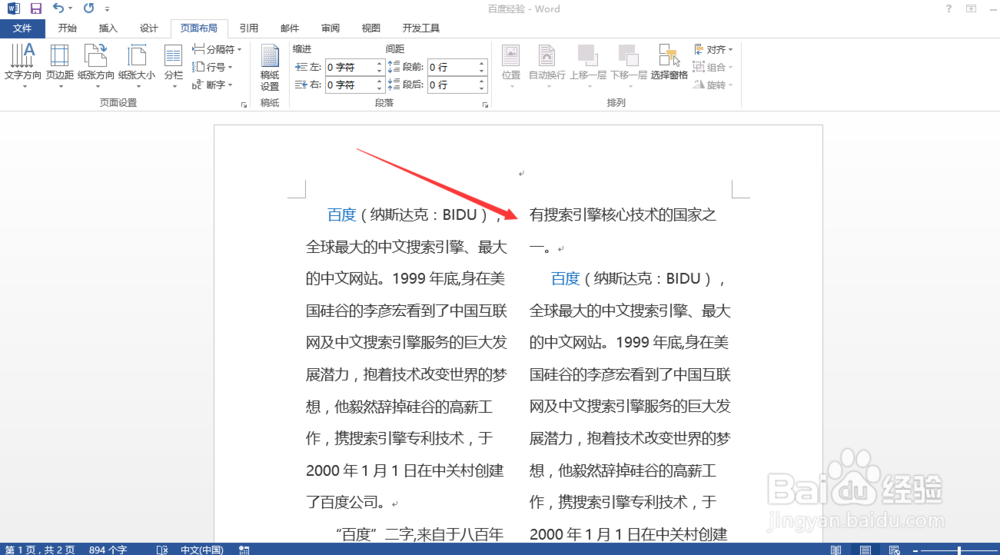Click the 段前 spacing before field
The width and height of the screenshot is (1000, 555).
[x=452, y=67]
